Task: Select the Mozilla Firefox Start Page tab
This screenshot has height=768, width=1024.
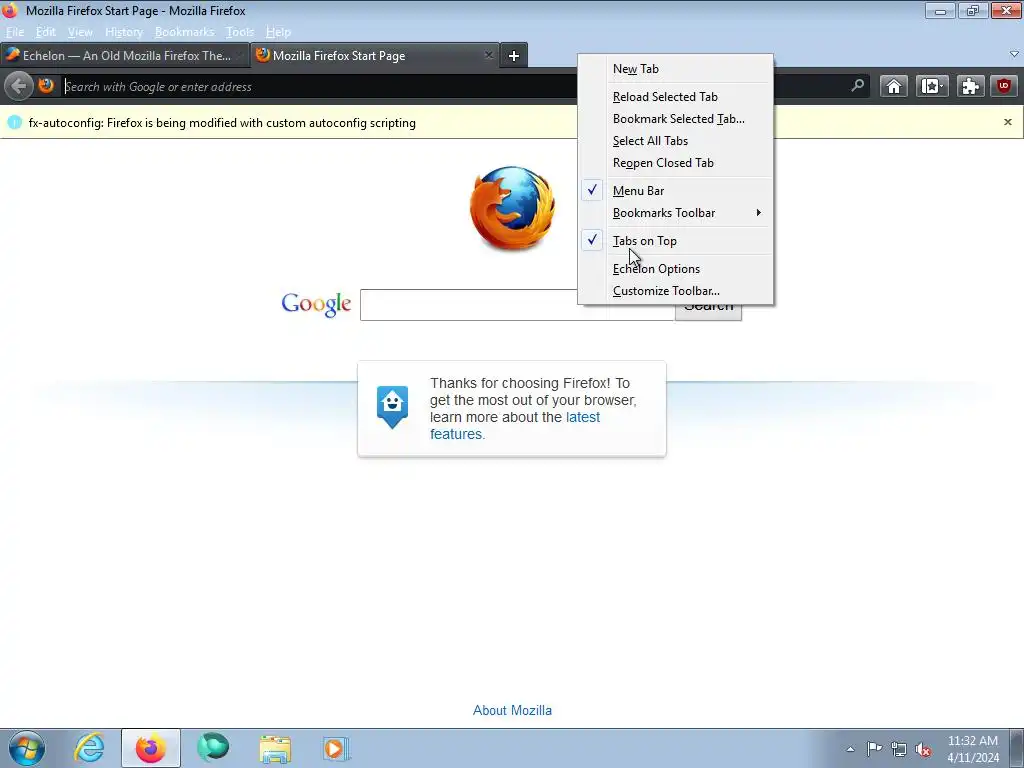Action: tap(374, 56)
